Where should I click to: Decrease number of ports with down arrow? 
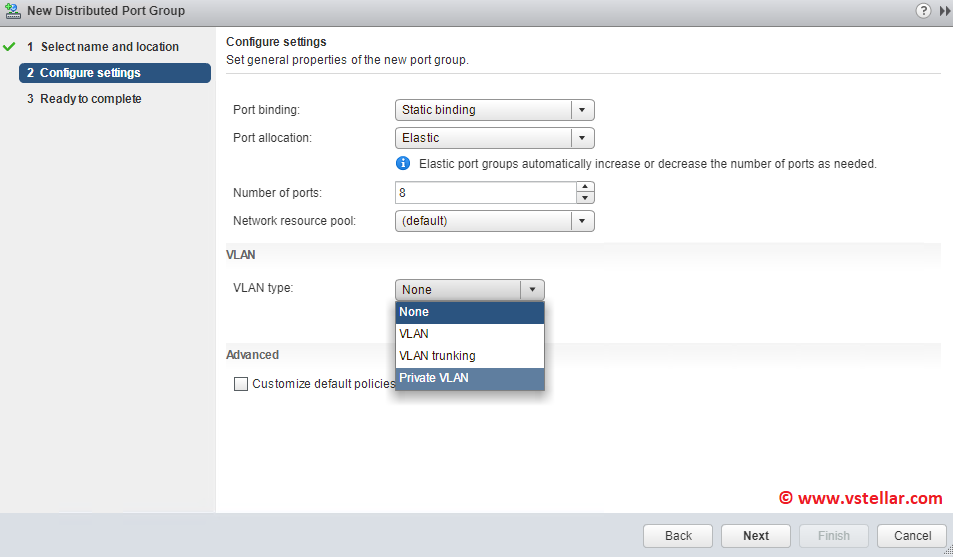[x=585, y=198]
